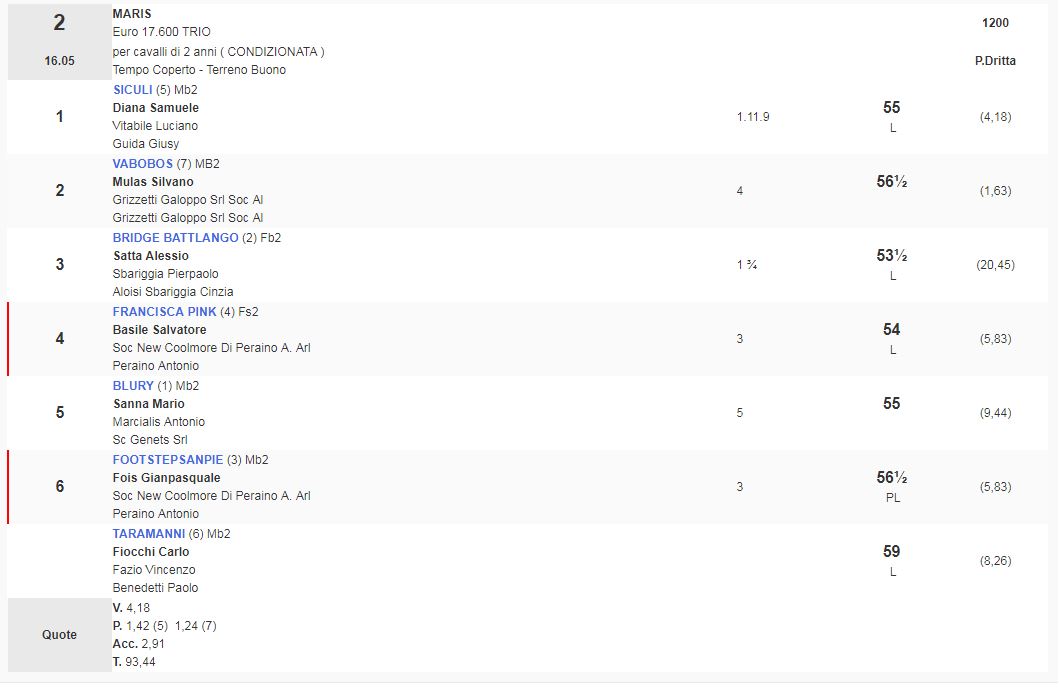Screen dimensions: 1059x694
Task: Click the P.Dritta track label
Action: (994, 61)
